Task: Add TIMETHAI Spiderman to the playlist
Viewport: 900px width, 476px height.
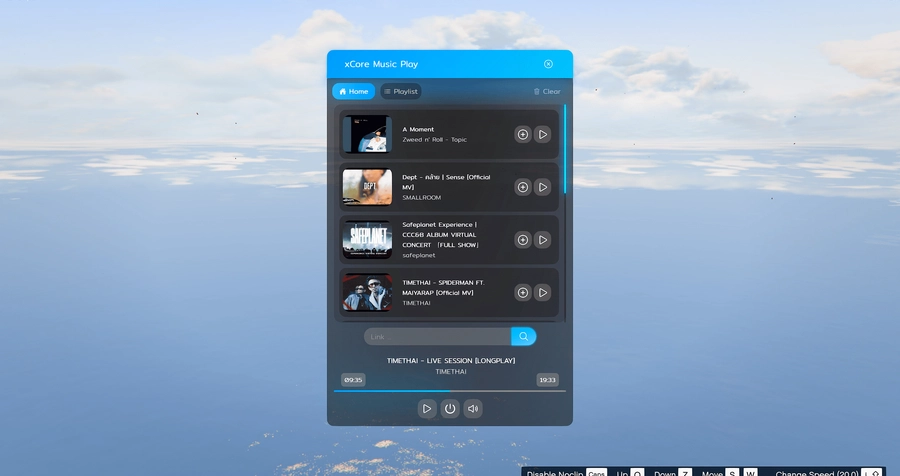Action: [x=522, y=293]
